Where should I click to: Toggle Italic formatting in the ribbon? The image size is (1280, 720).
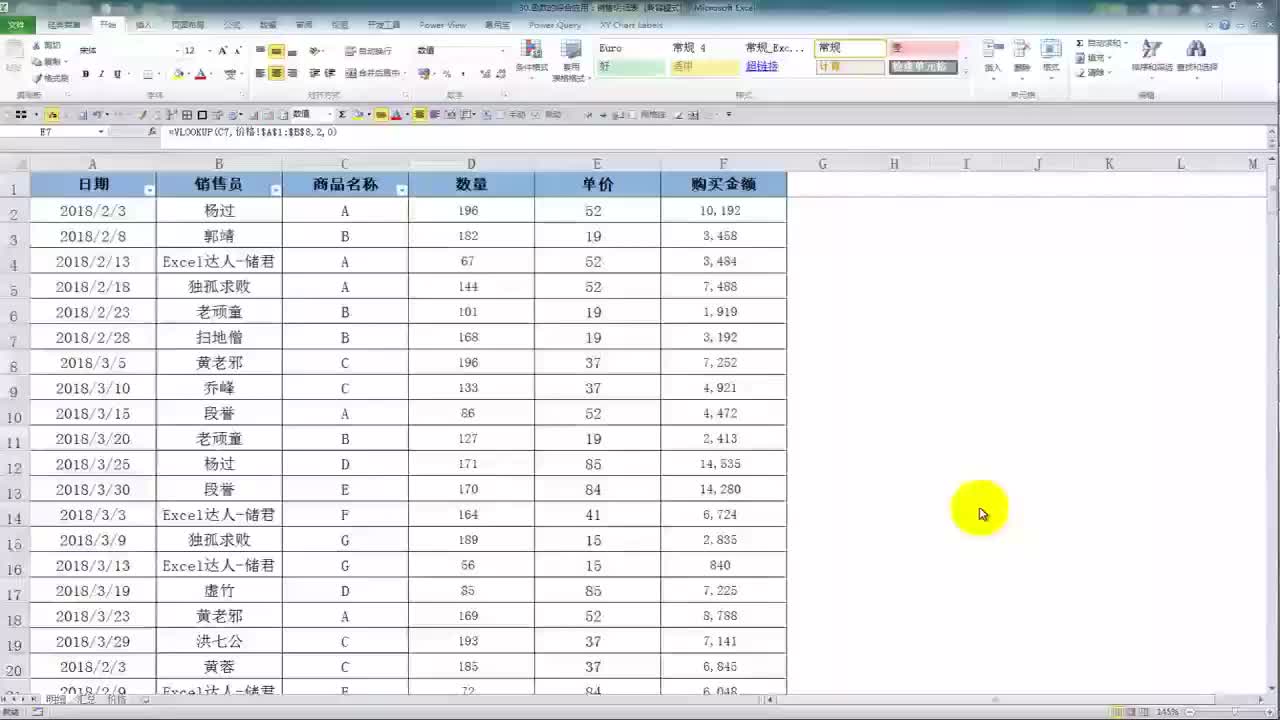tap(101, 74)
